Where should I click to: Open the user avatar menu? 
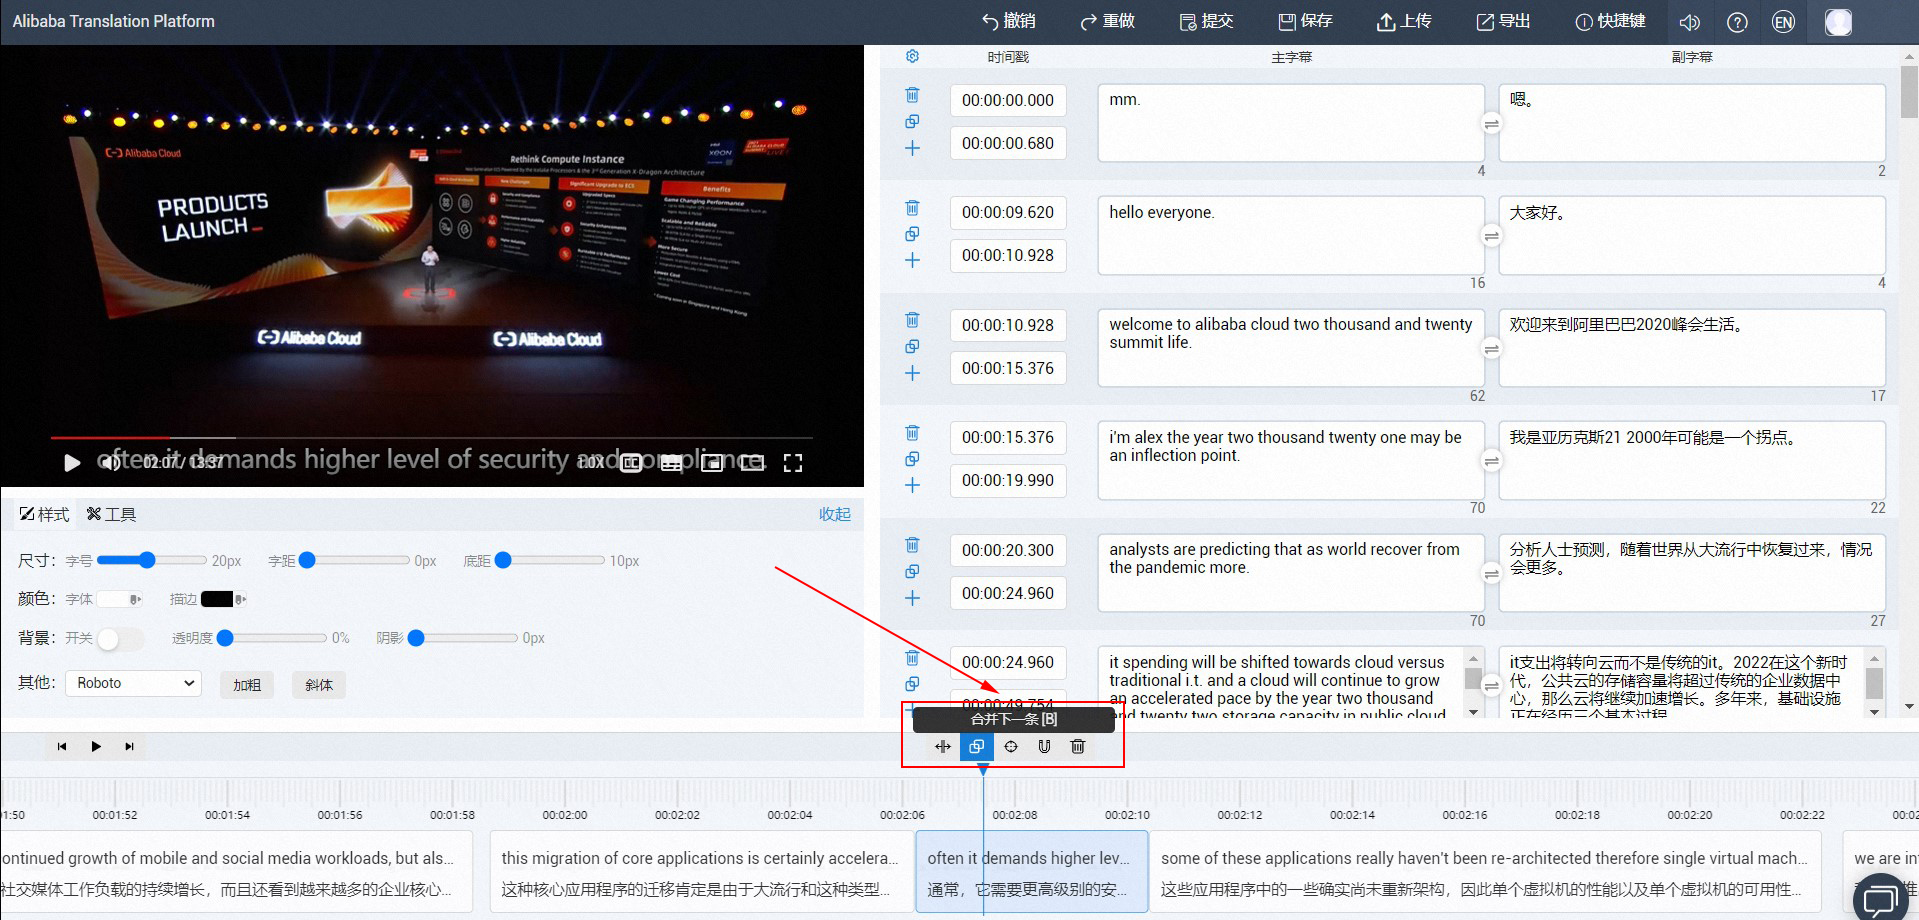click(1838, 22)
